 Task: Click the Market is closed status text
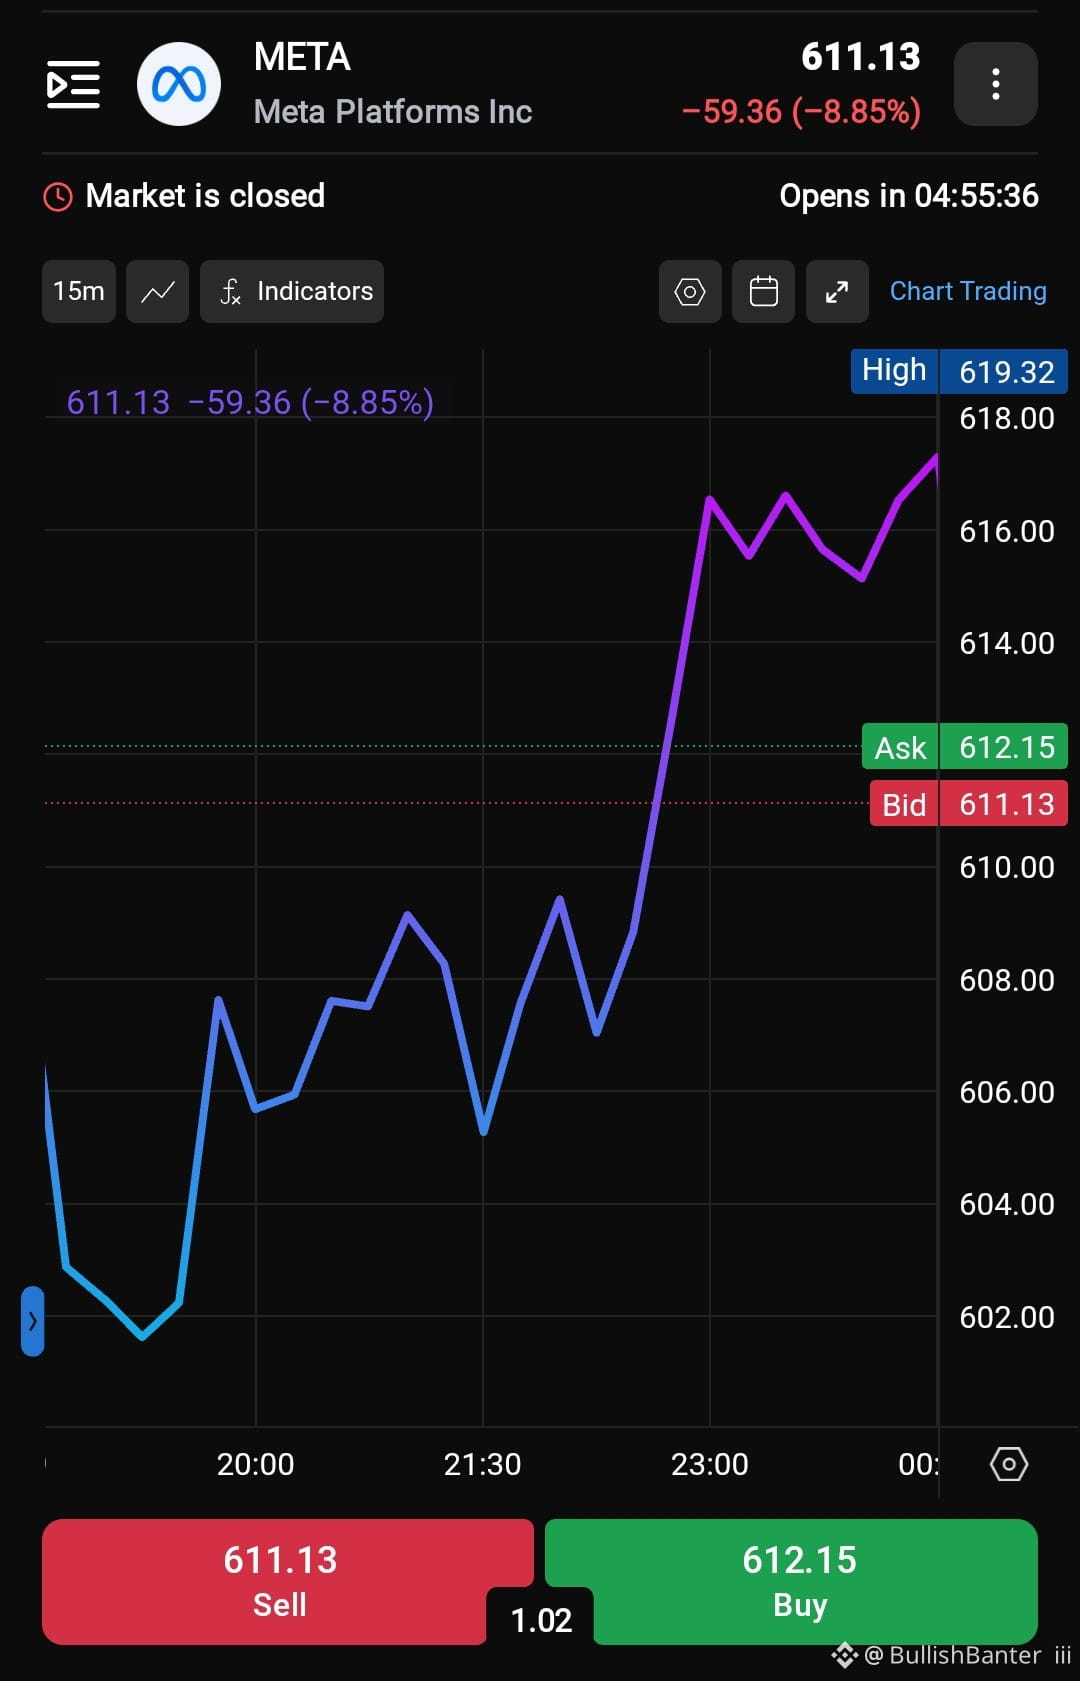click(205, 196)
